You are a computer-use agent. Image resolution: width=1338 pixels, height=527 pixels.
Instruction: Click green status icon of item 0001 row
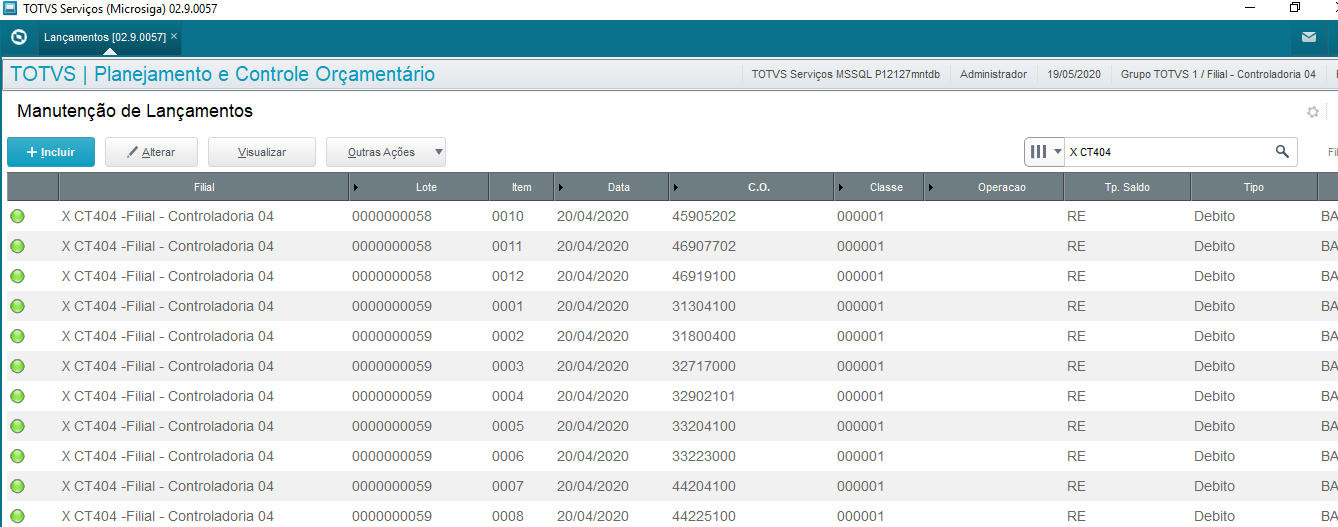(17, 306)
